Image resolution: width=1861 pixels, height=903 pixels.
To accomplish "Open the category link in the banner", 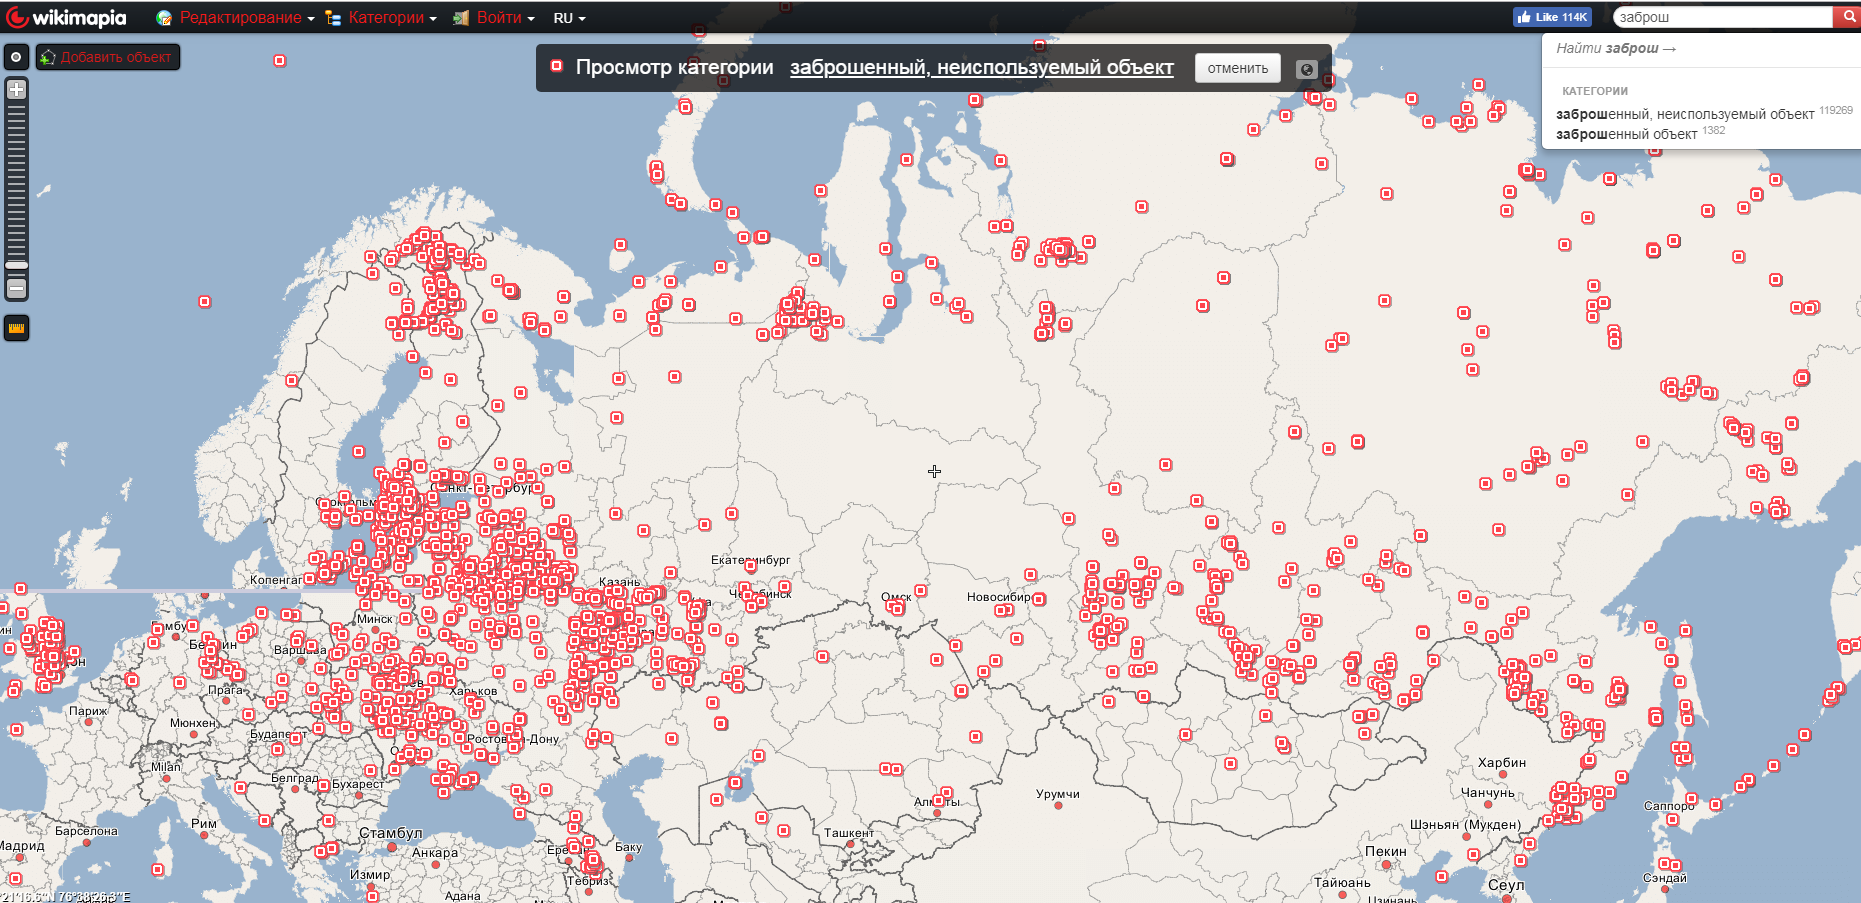I will tap(981, 67).
